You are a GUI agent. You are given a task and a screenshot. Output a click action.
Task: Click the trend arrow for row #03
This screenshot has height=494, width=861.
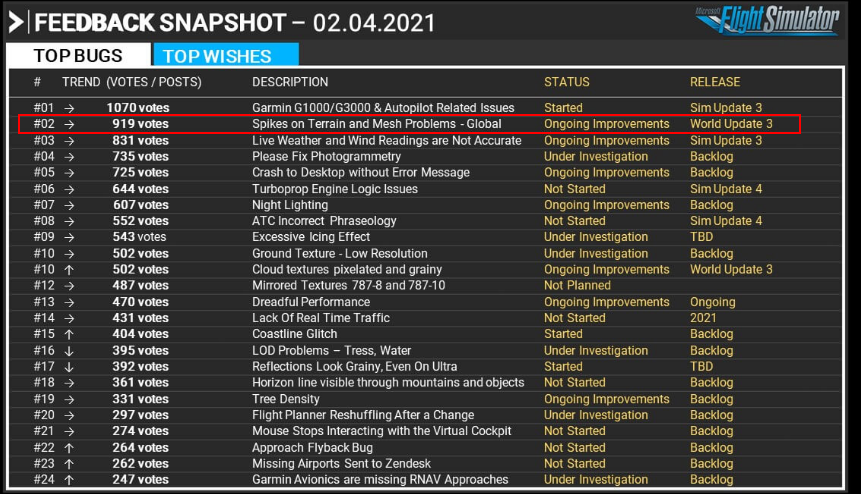coord(69,141)
